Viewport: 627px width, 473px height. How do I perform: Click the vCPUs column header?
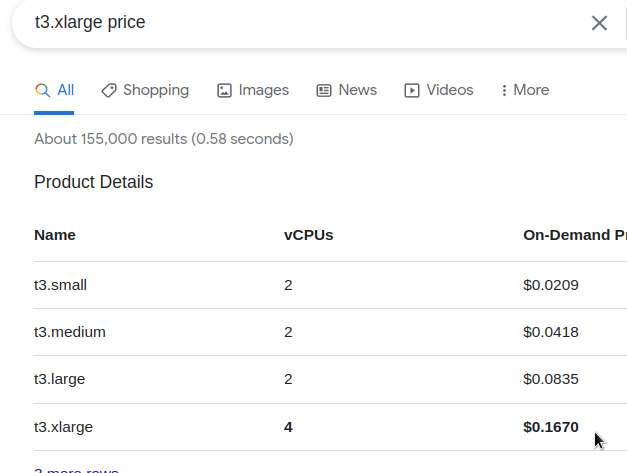(308, 235)
